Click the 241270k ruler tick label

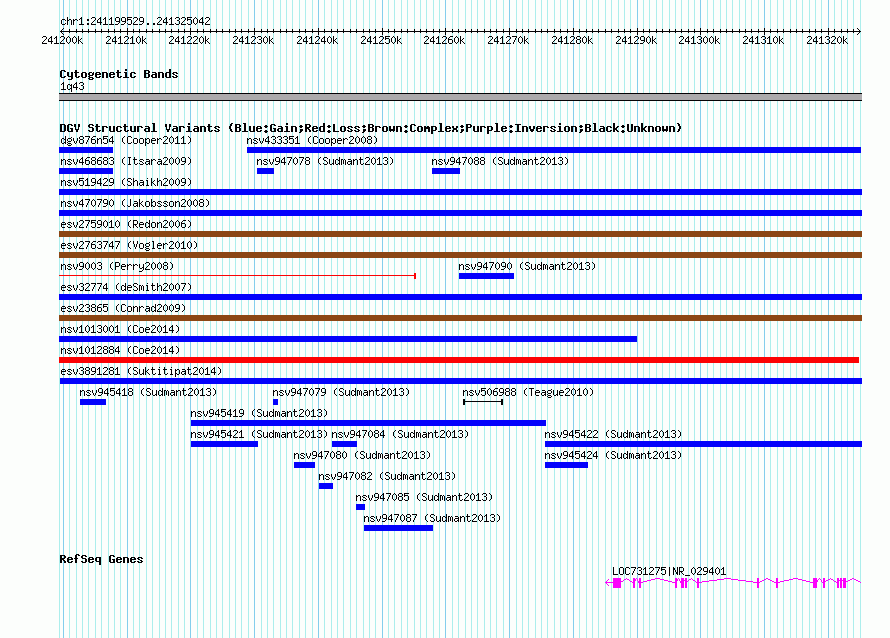coord(508,40)
